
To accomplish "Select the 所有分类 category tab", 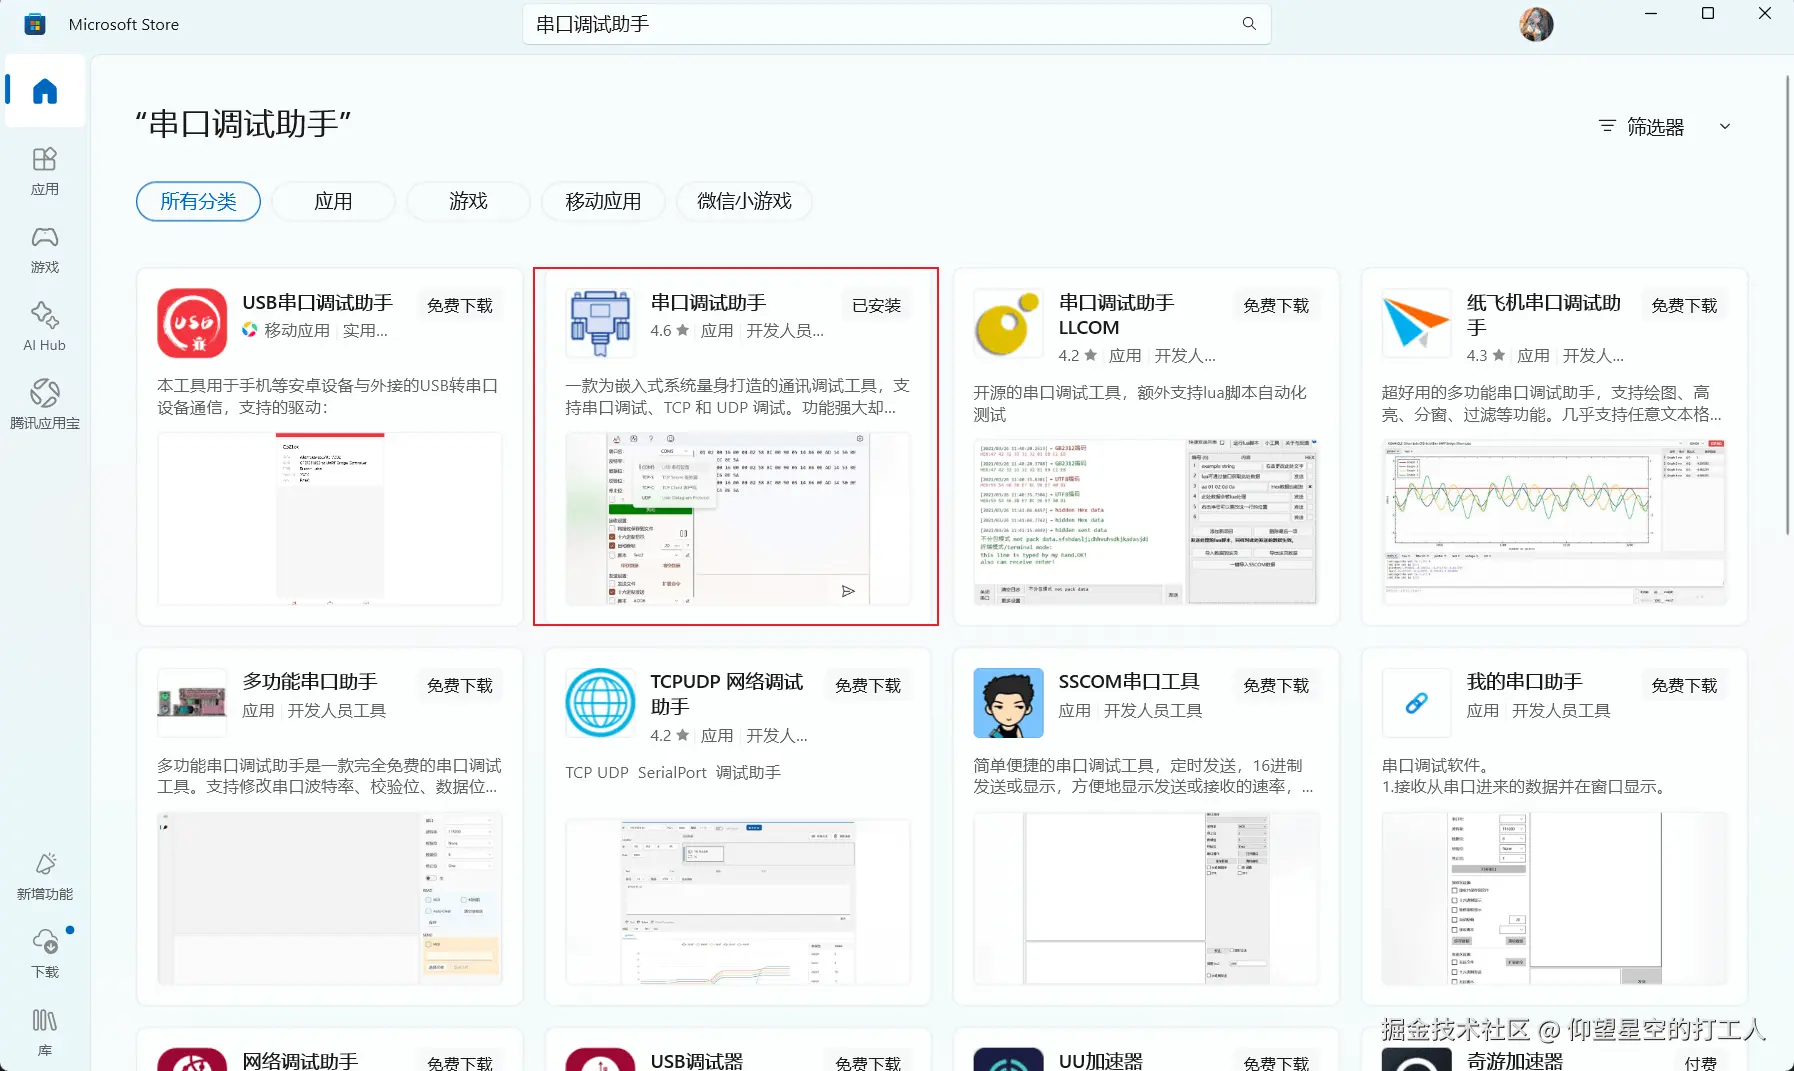I will click(198, 201).
